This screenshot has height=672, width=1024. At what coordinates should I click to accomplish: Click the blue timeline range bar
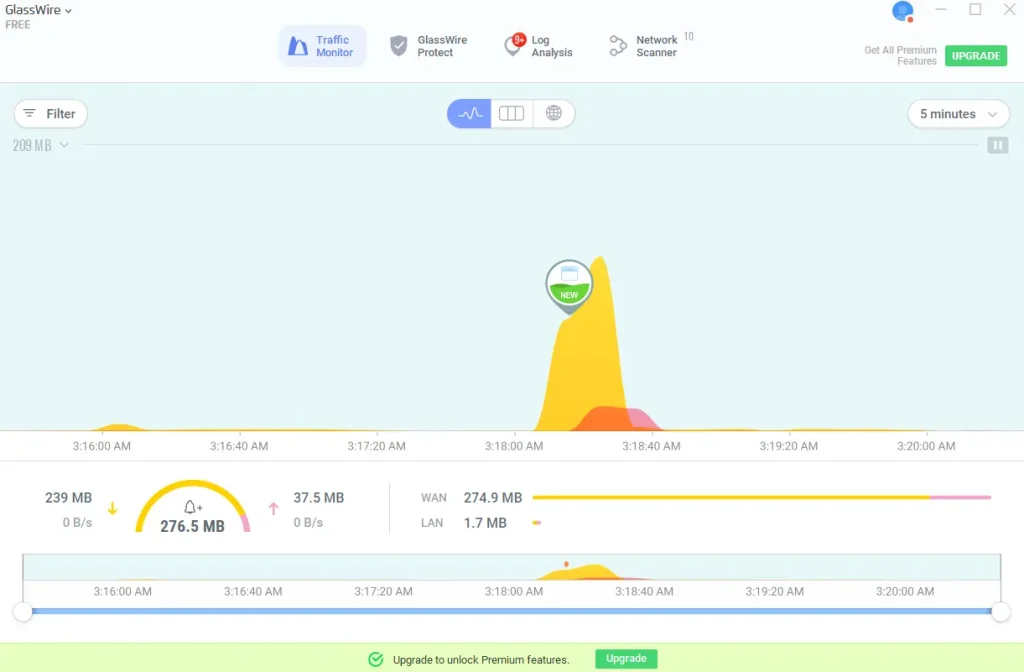511,611
